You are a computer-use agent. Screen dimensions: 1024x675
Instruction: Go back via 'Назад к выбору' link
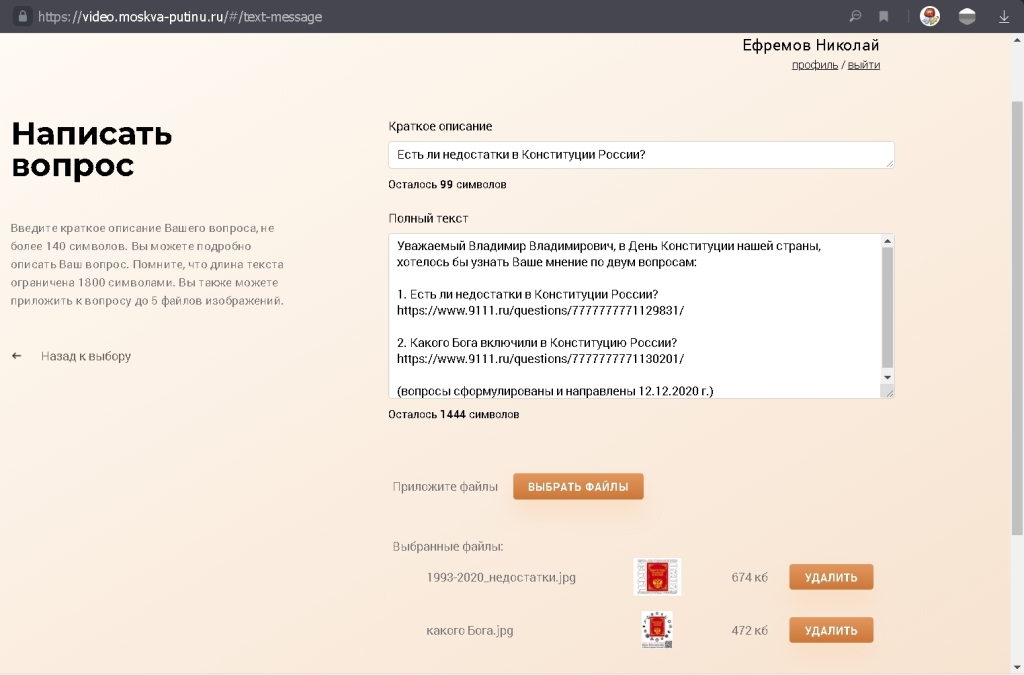pos(86,356)
